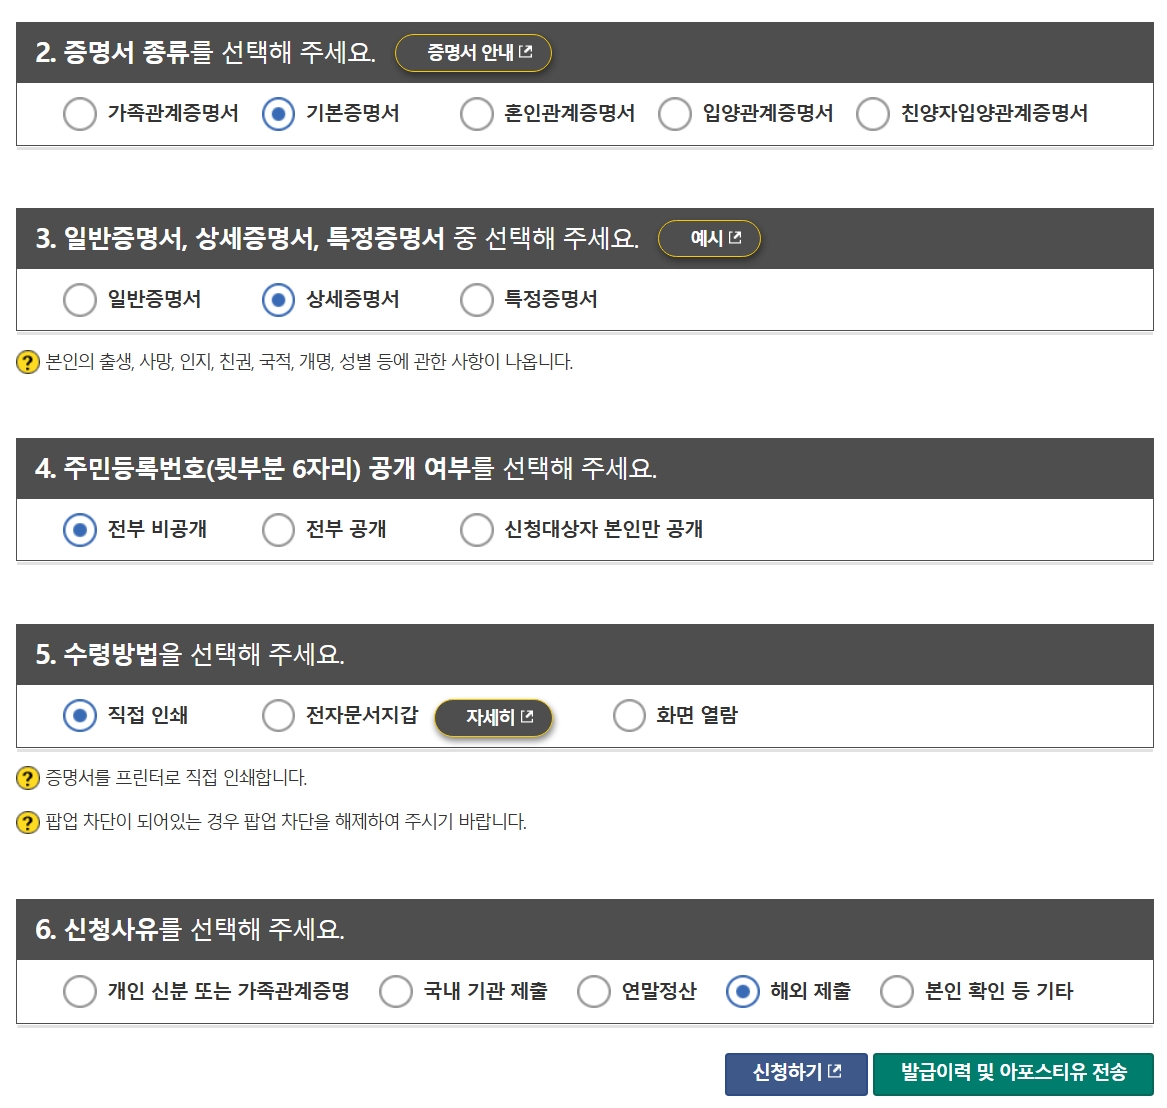1167x1108 pixels.
Task: Select 본인 확인 등 기타 reason
Action: point(897,992)
